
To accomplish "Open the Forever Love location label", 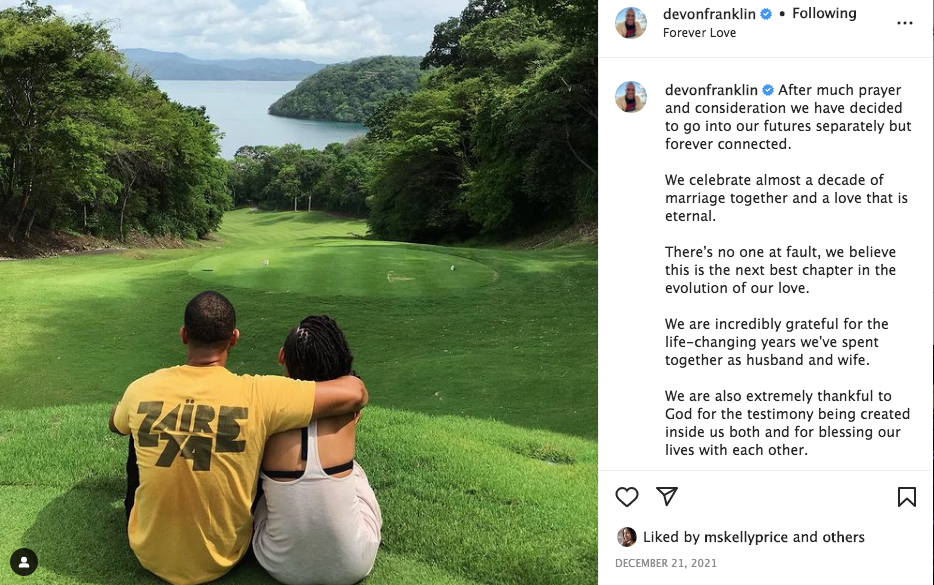I will (699, 33).
